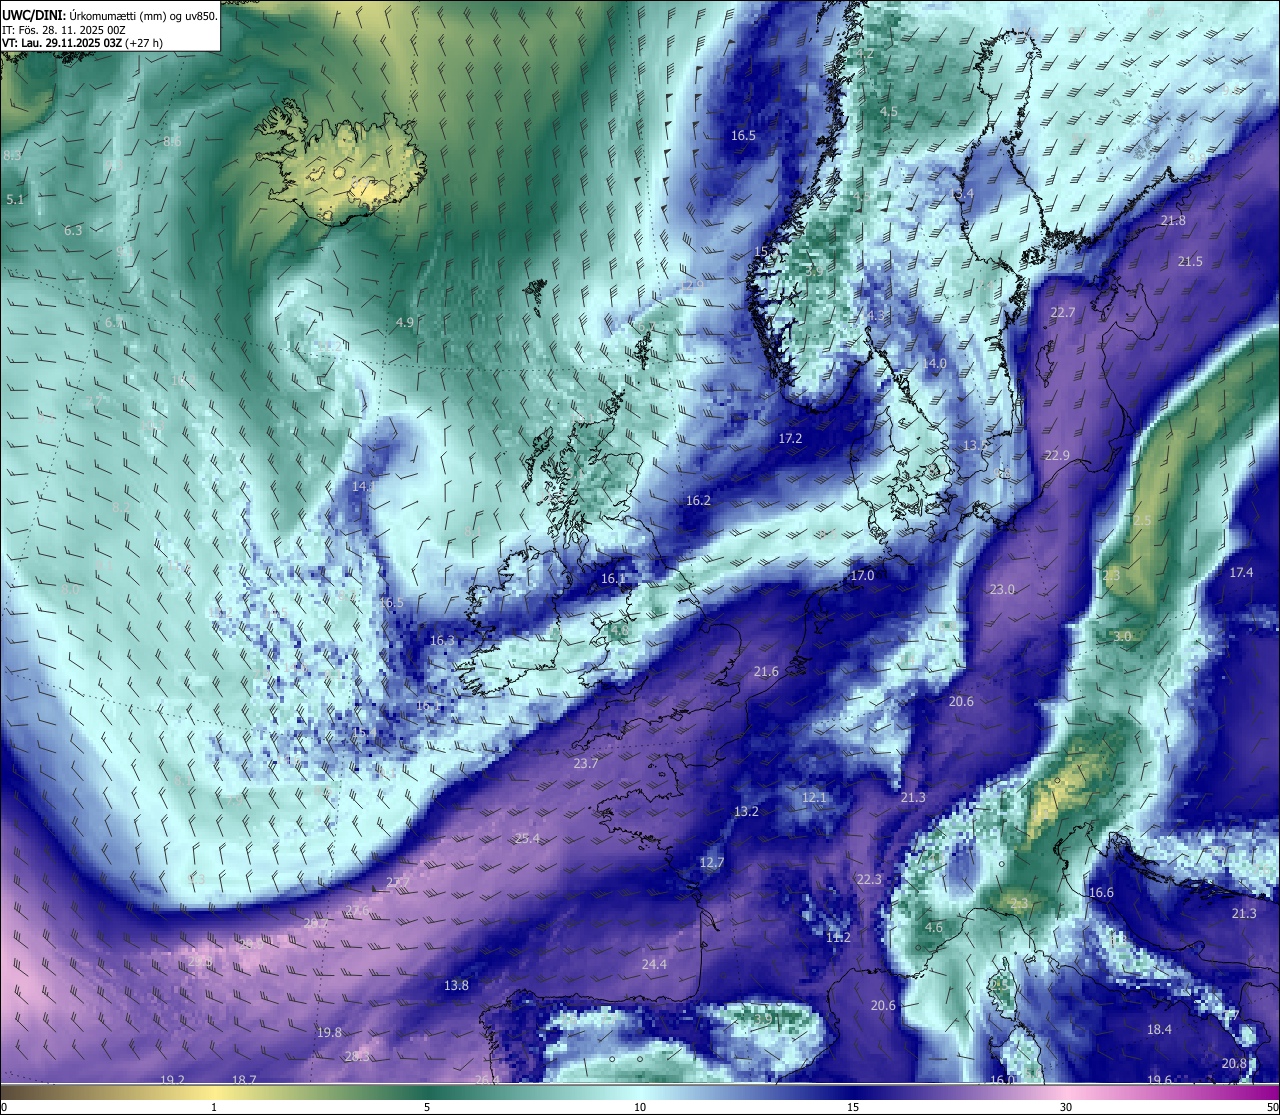1280x1115 pixels.
Task: Click the 16.2 map value
Action: 698,500
